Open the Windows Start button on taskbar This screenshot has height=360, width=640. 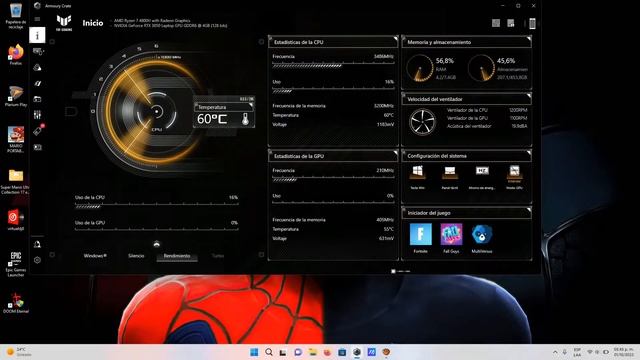click(x=254, y=352)
